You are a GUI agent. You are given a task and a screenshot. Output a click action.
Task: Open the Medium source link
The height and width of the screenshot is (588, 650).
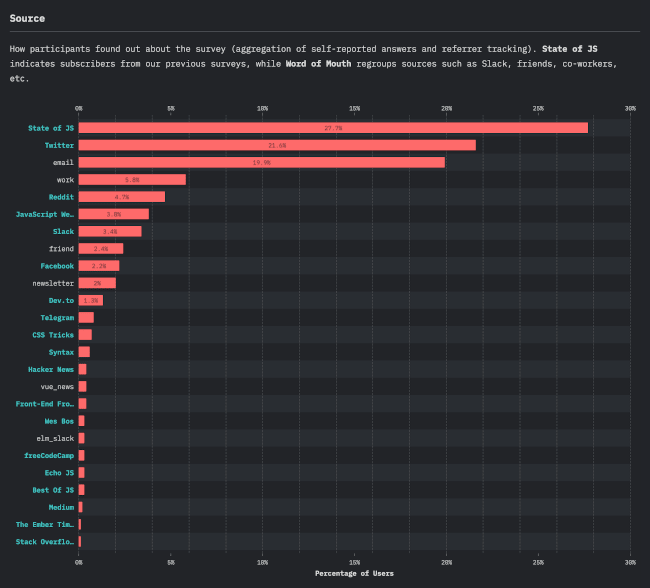pyautogui.click(x=61, y=507)
